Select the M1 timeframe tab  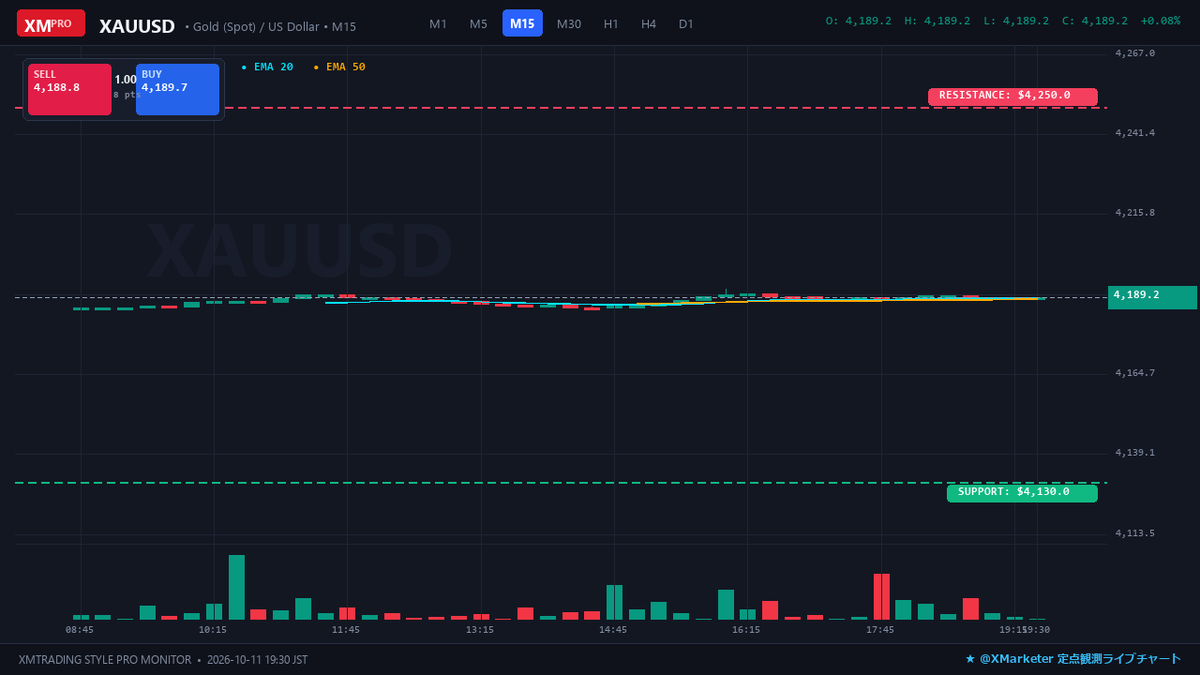pyautogui.click(x=438, y=23)
